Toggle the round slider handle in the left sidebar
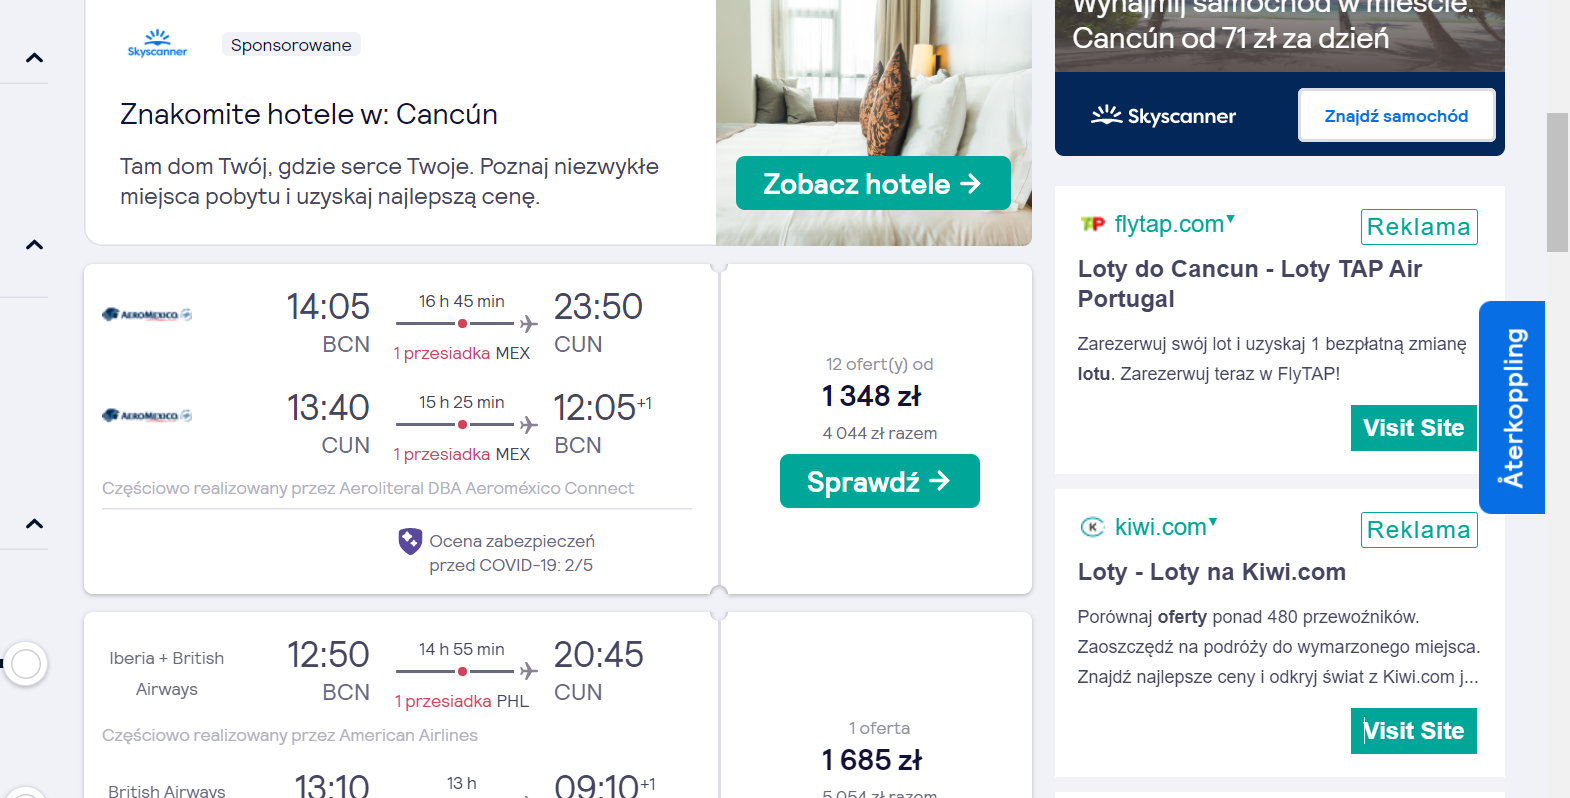The image size is (1570, 798). pyautogui.click(x=26, y=663)
